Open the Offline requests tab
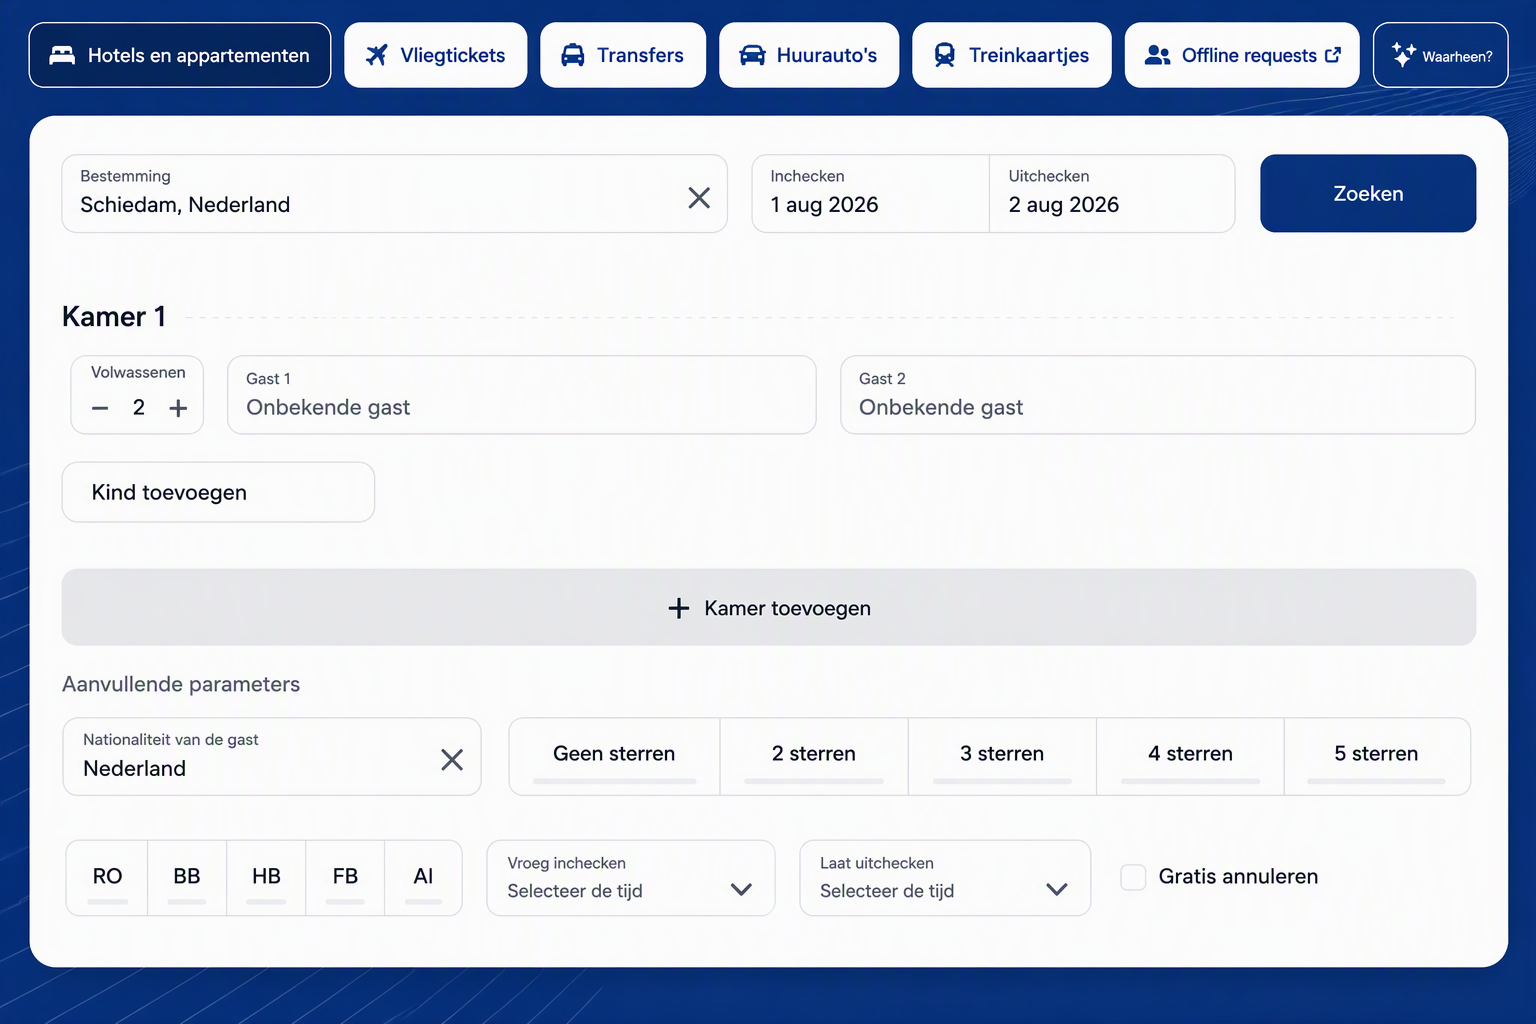 pos(1242,55)
